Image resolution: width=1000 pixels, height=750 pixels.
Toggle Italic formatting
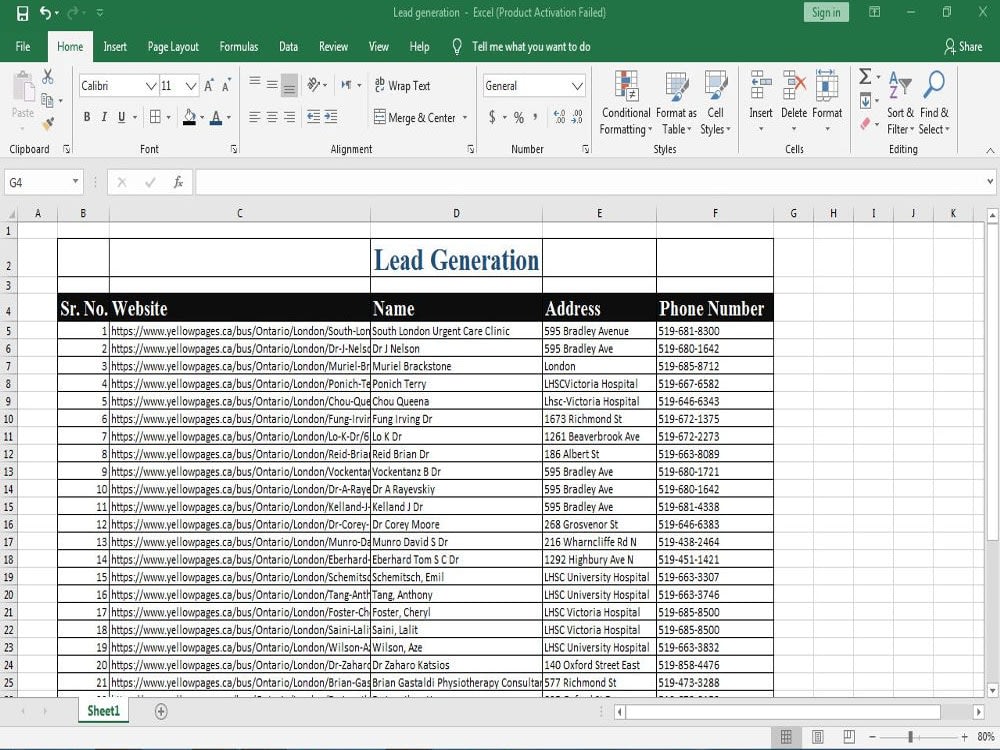click(104, 117)
